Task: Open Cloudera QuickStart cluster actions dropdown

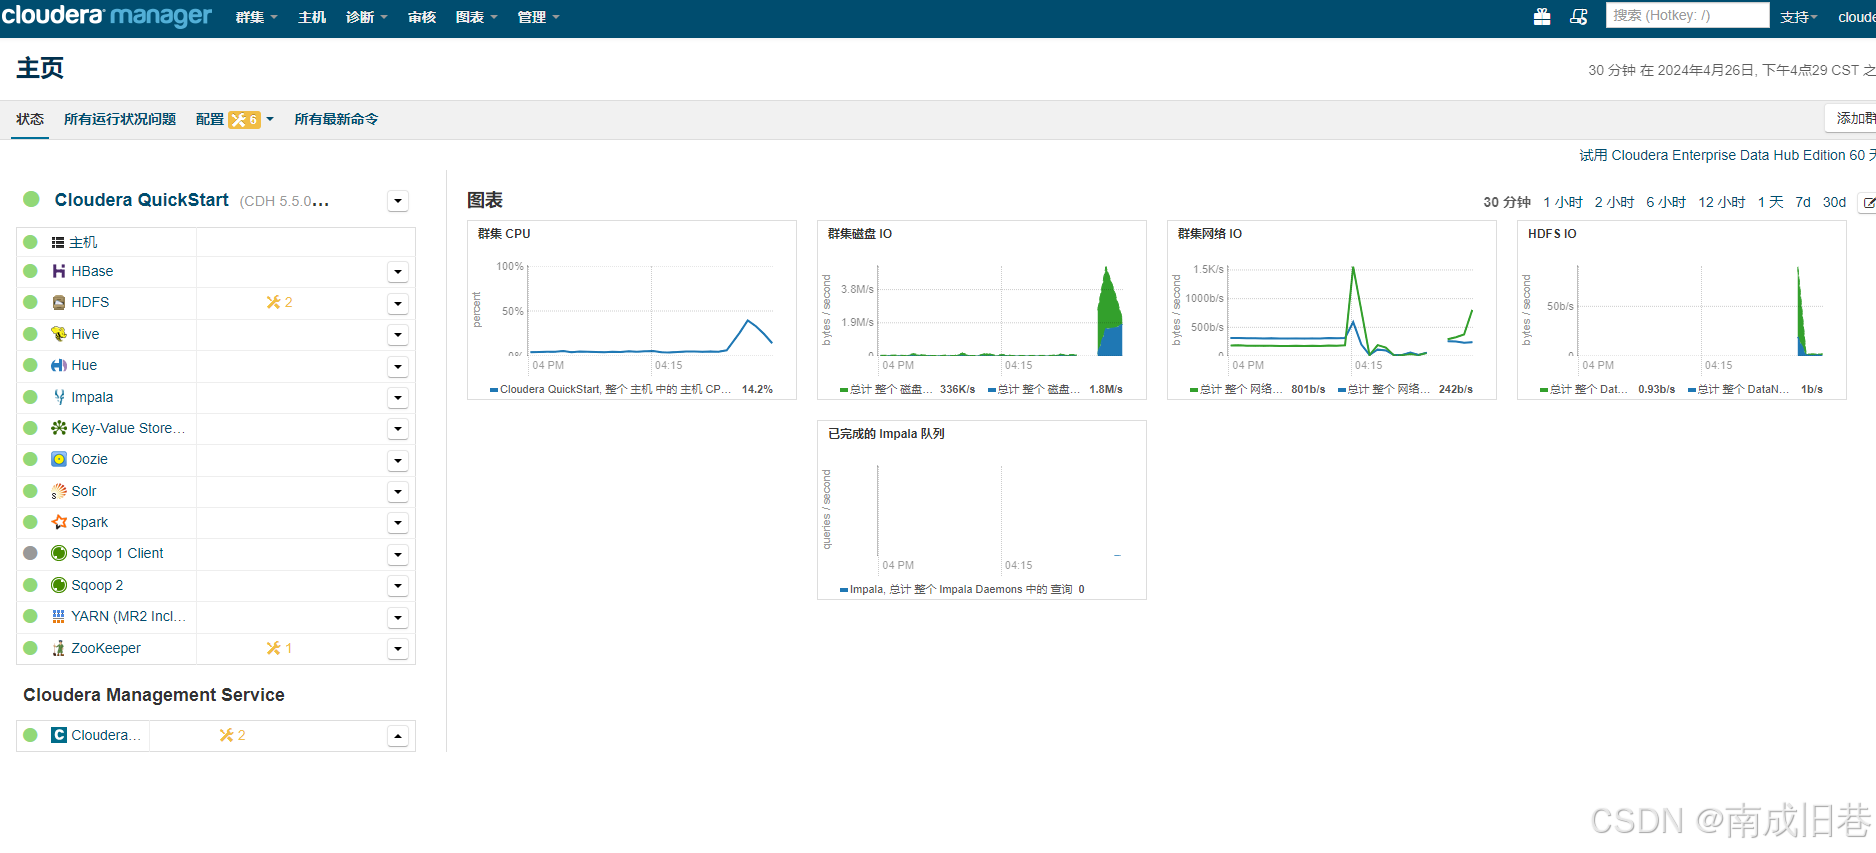Action: point(398,201)
